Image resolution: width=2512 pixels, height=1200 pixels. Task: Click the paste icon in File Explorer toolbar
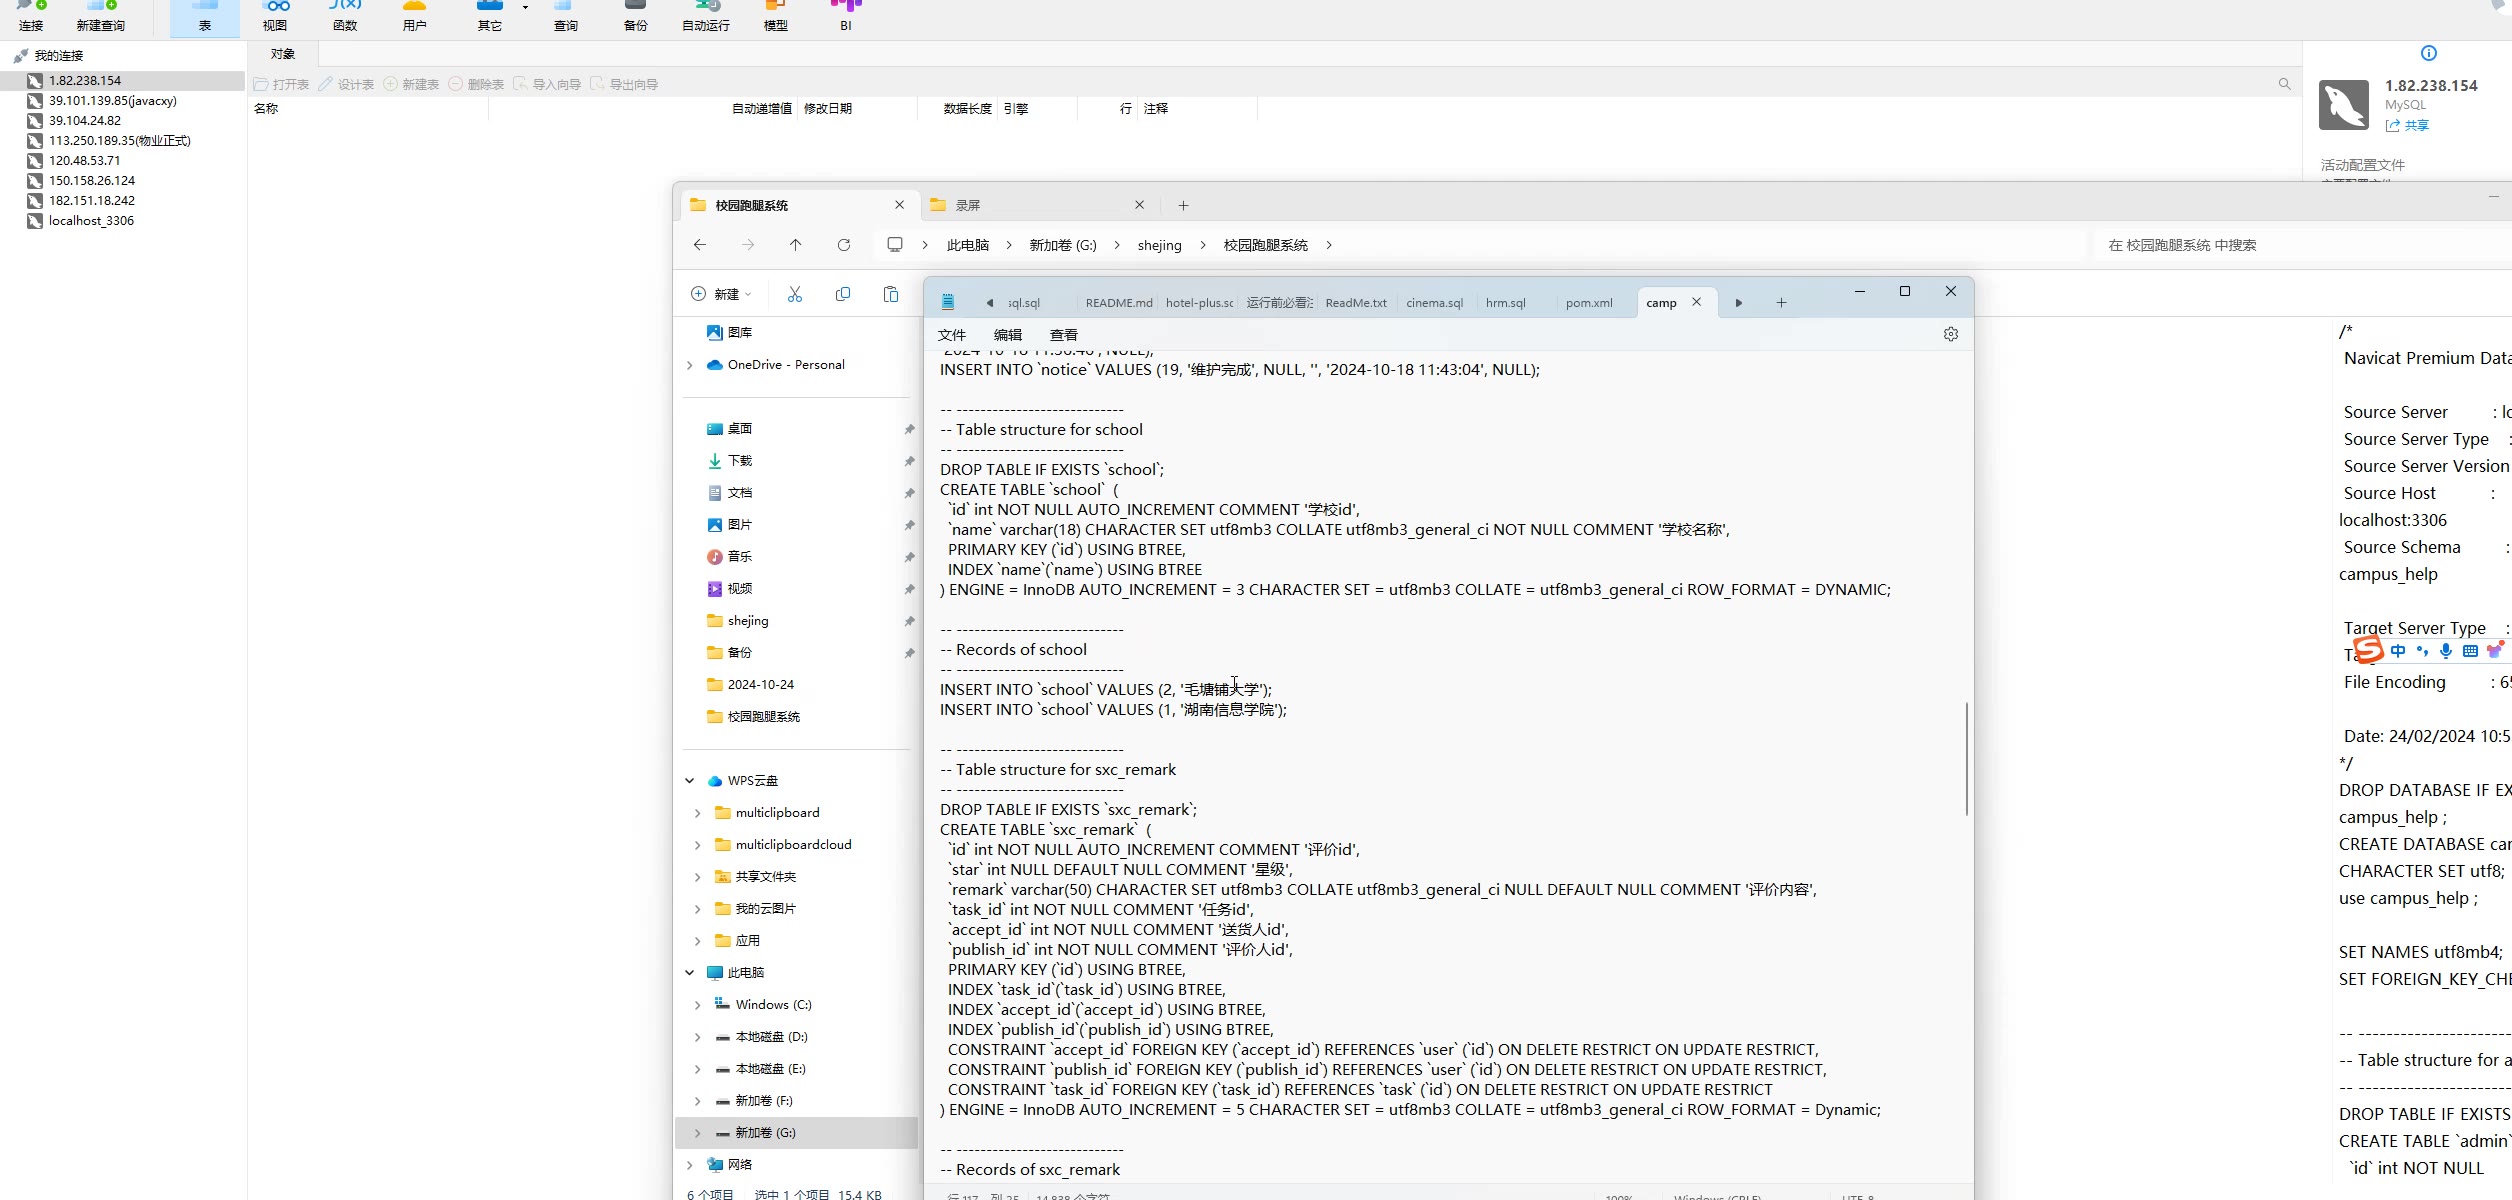pyautogui.click(x=891, y=294)
